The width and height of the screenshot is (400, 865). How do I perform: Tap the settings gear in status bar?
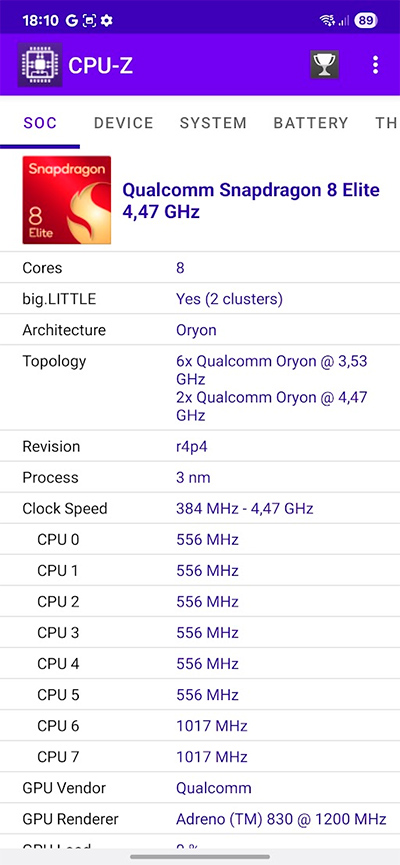coord(106,21)
